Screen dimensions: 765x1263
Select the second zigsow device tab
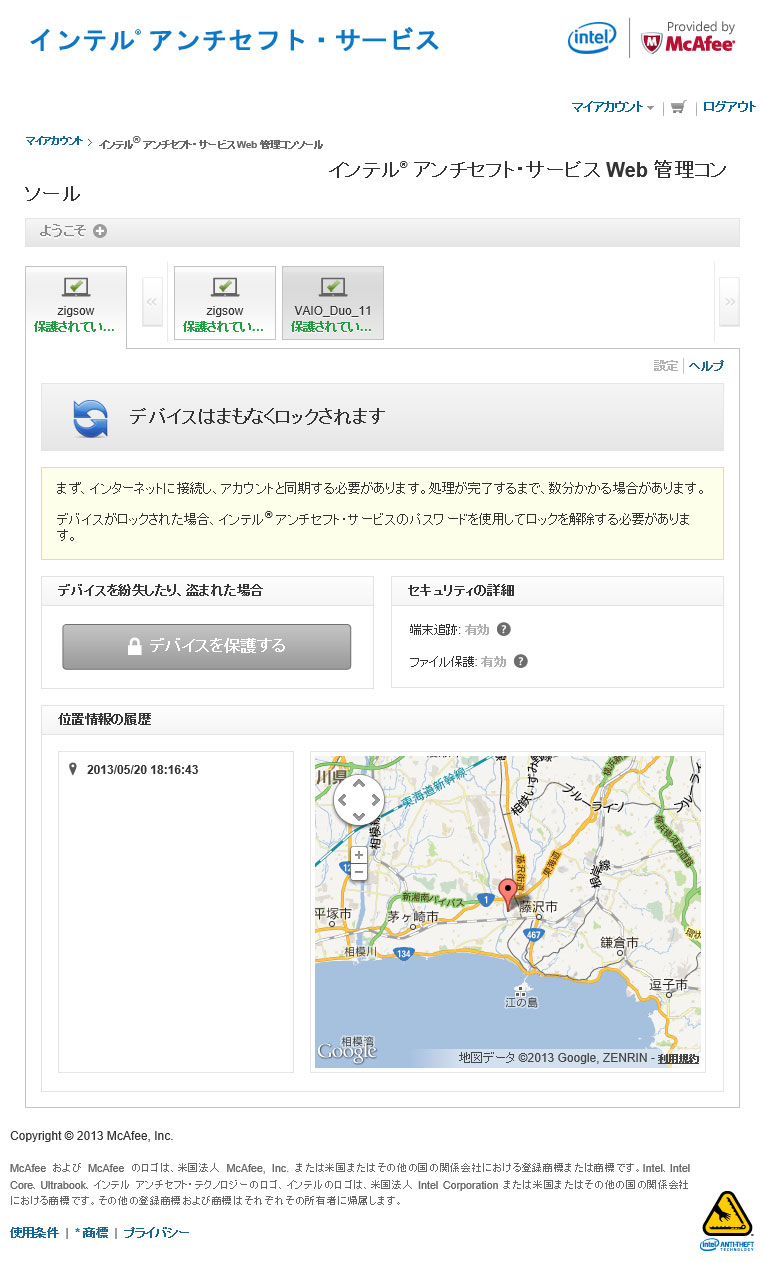pos(225,303)
